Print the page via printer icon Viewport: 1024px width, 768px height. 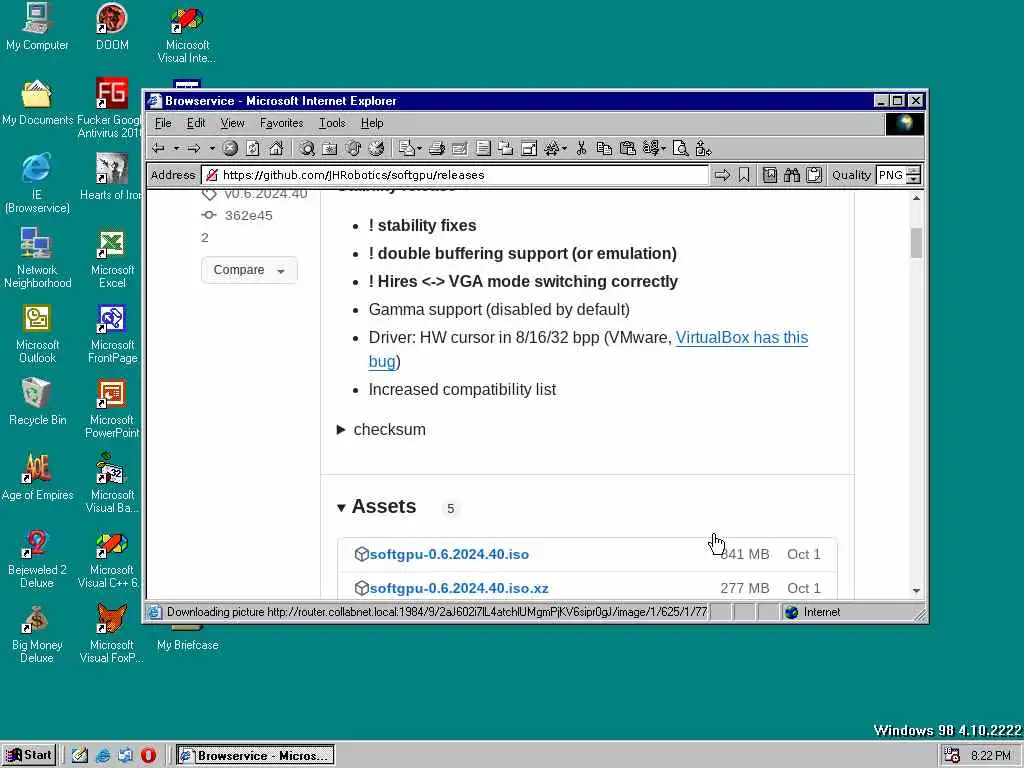click(x=437, y=149)
